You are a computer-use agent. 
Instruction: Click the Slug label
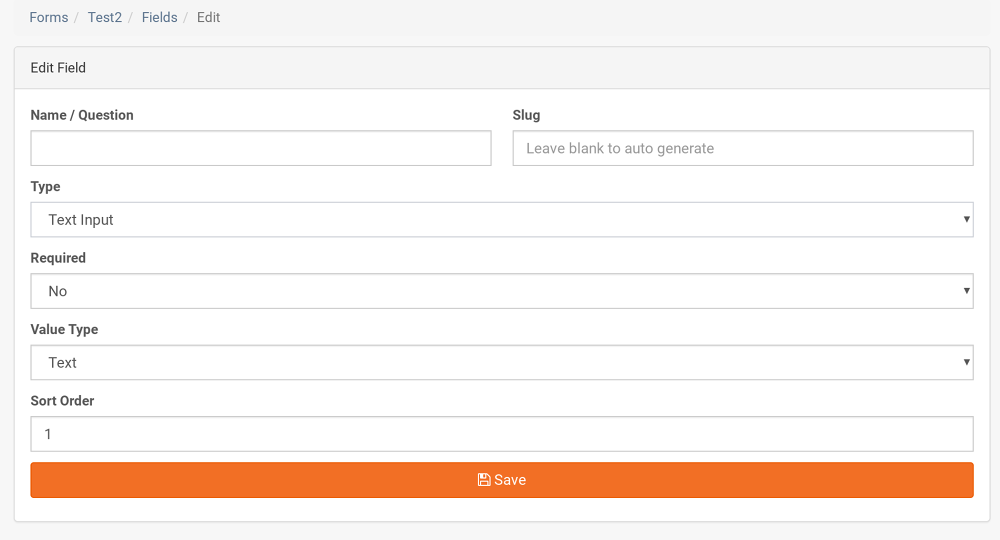click(x=526, y=115)
